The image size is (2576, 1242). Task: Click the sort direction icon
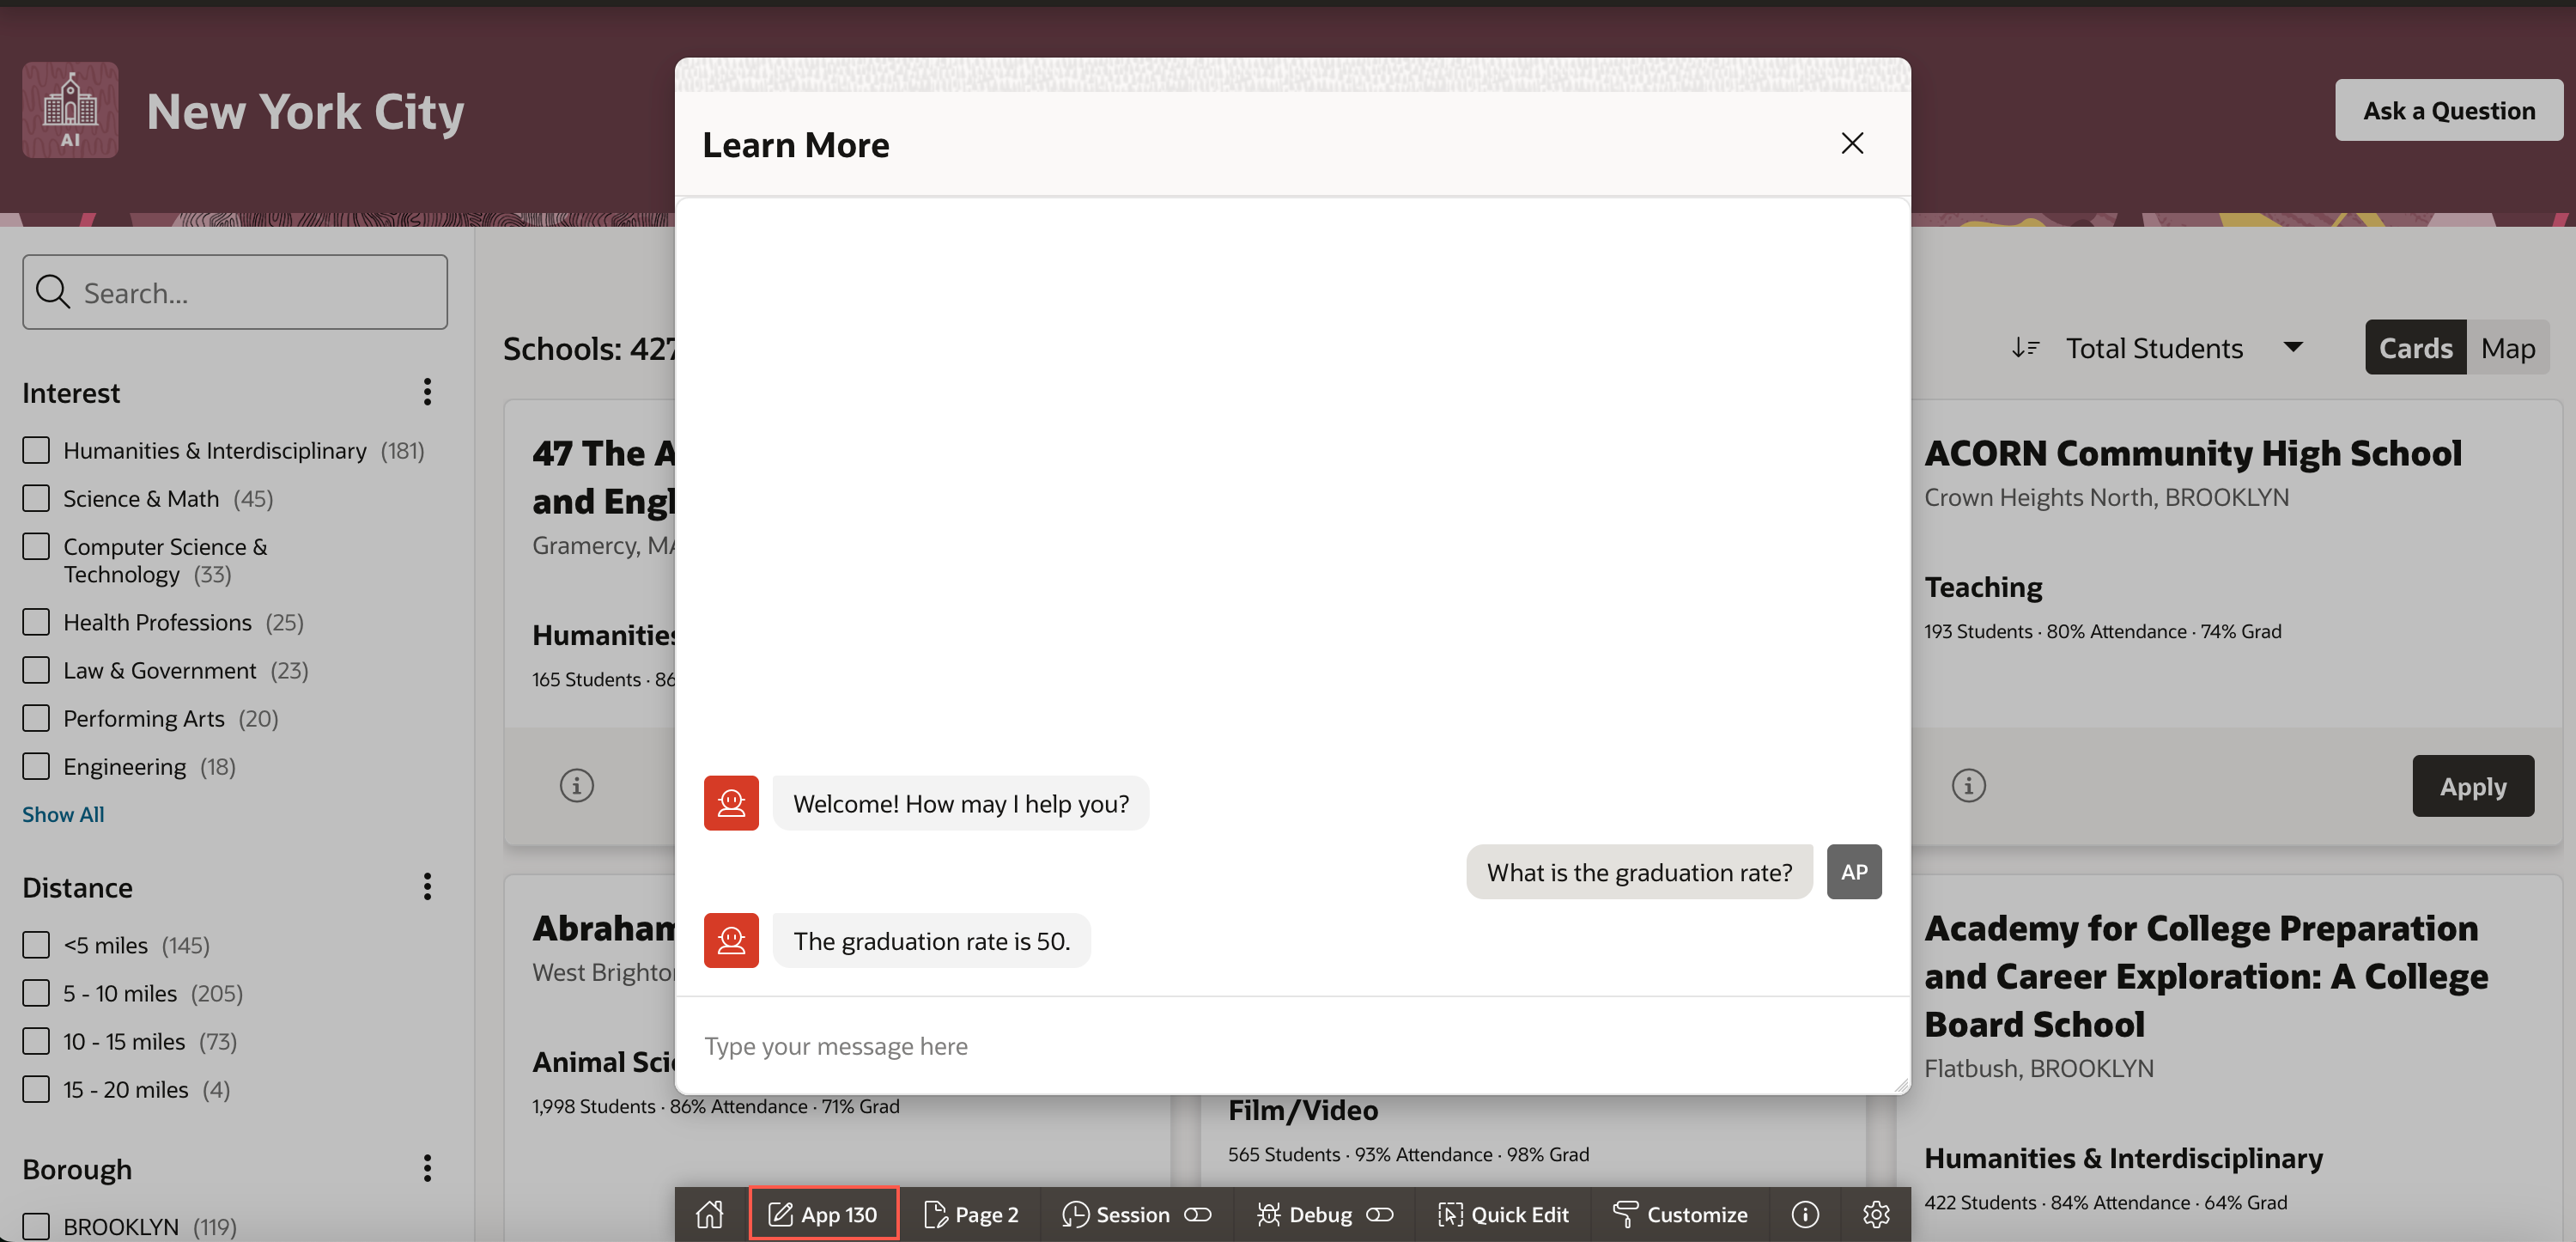click(2025, 348)
